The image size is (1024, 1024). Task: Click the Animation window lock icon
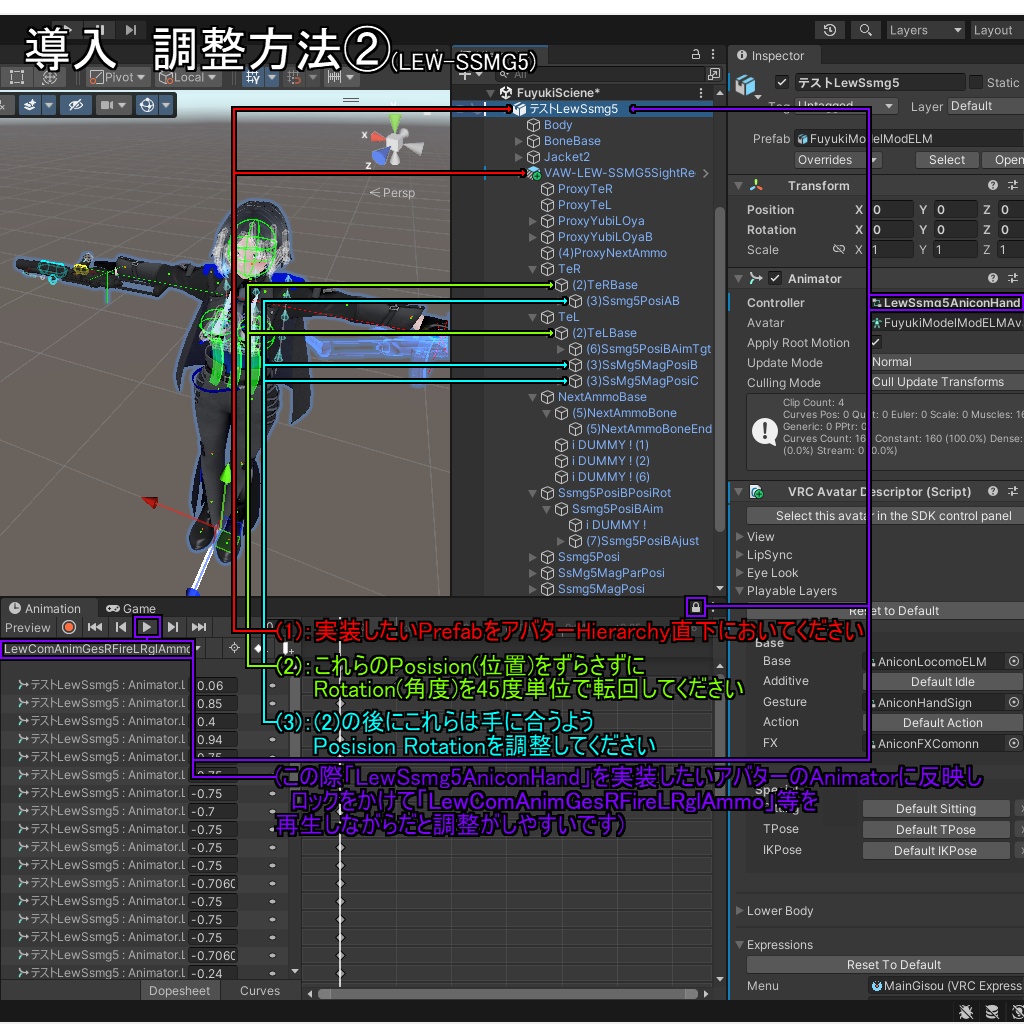pos(696,607)
